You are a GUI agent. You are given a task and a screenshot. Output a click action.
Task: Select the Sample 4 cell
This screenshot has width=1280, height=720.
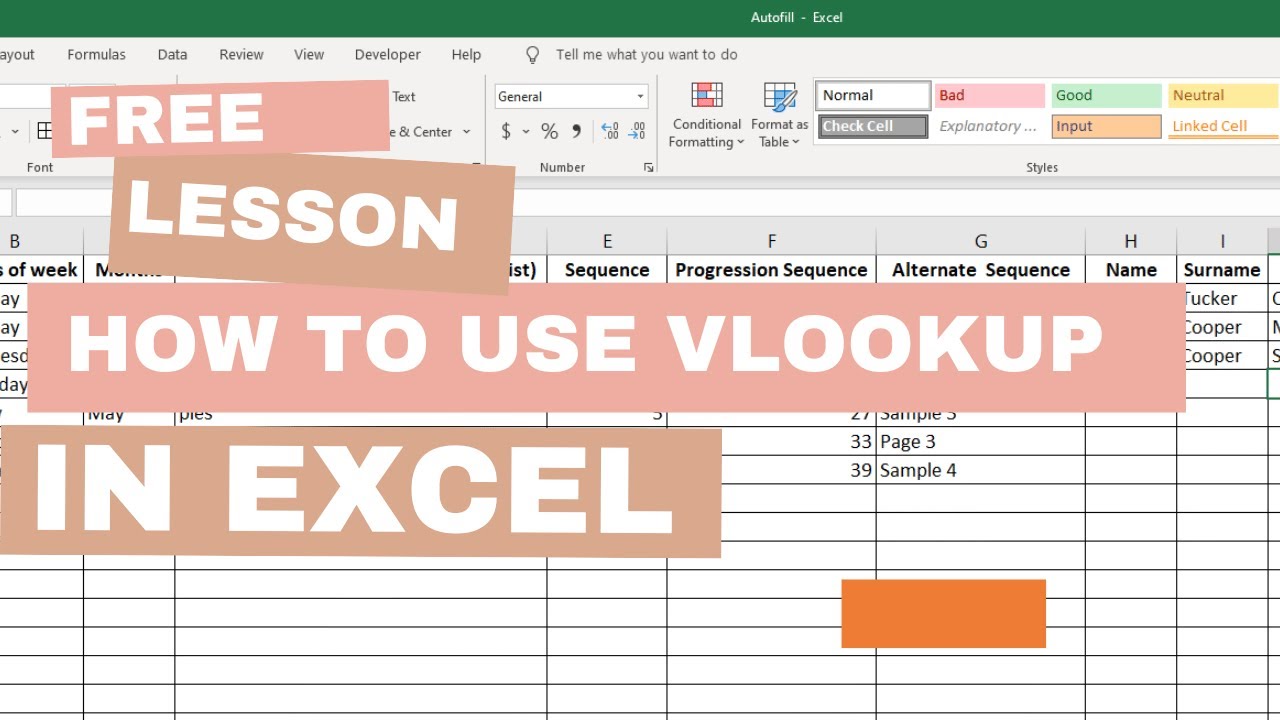point(981,470)
